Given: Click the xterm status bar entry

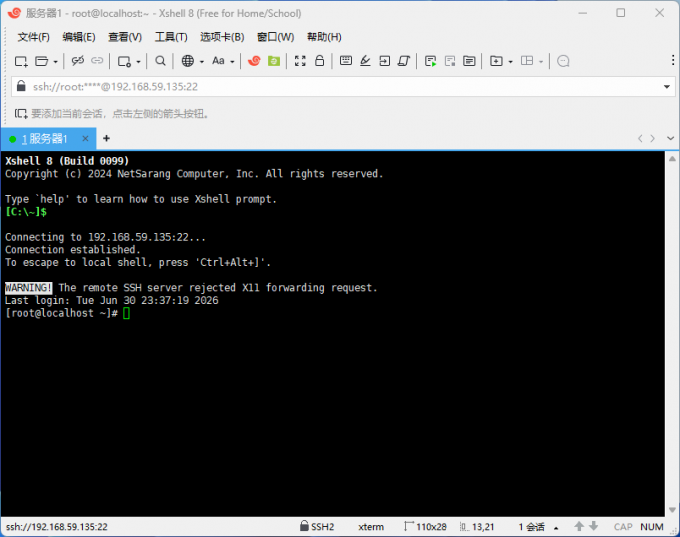Looking at the screenshot, I should click(x=371, y=527).
